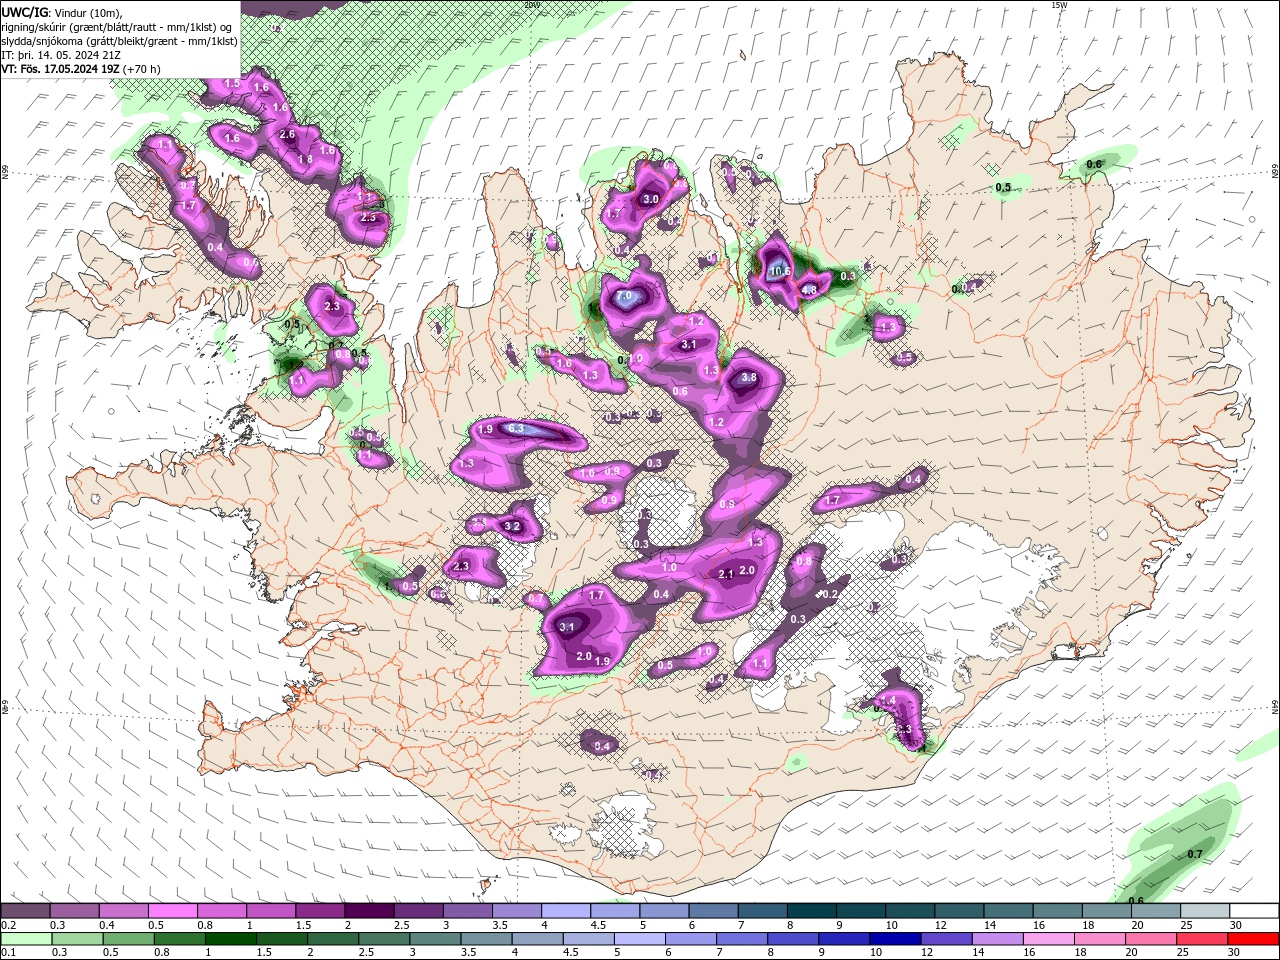
Task: Click the 2.1 value label on the map
Action: click(x=727, y=574)
